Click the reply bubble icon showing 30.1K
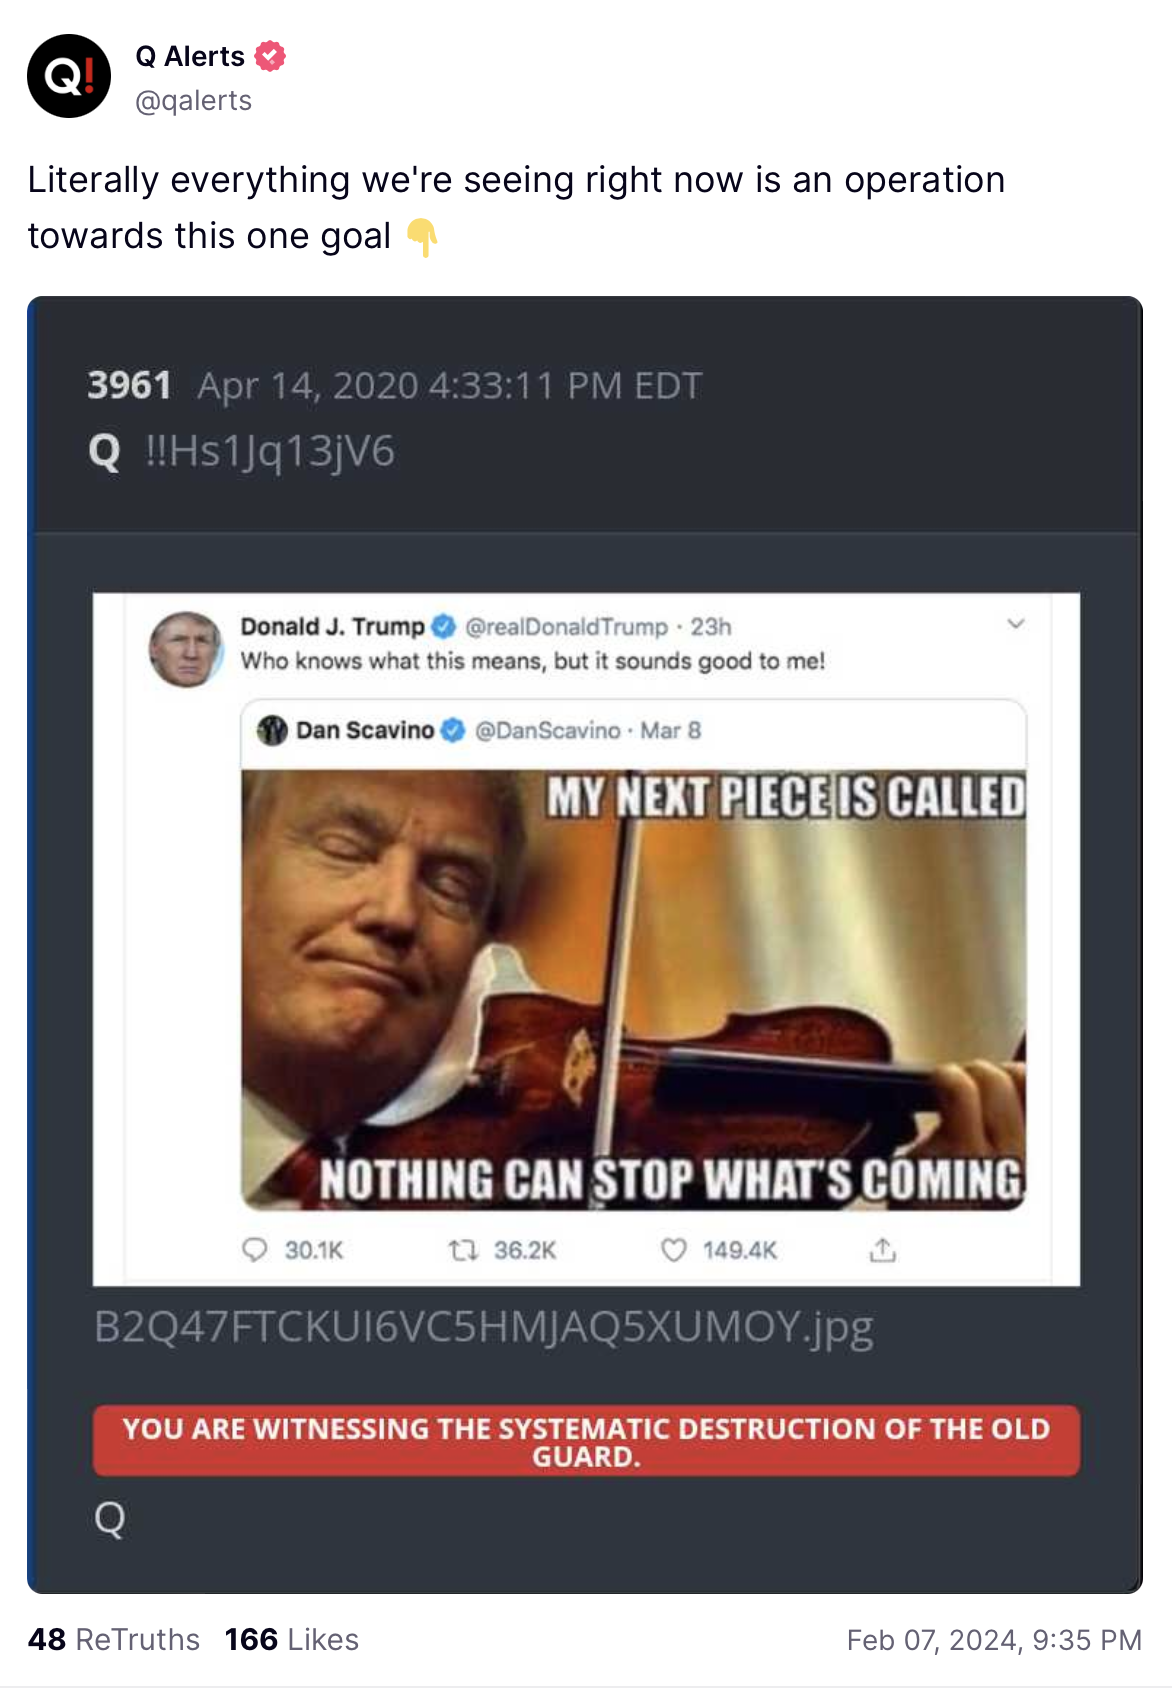Screen dimensions: 1172x1688 click(x=256, y=1250)
